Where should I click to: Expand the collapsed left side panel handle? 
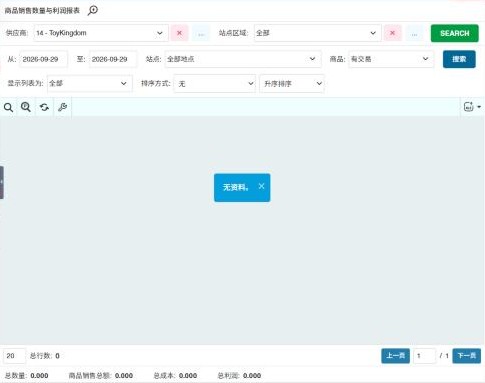pos(2,182)
